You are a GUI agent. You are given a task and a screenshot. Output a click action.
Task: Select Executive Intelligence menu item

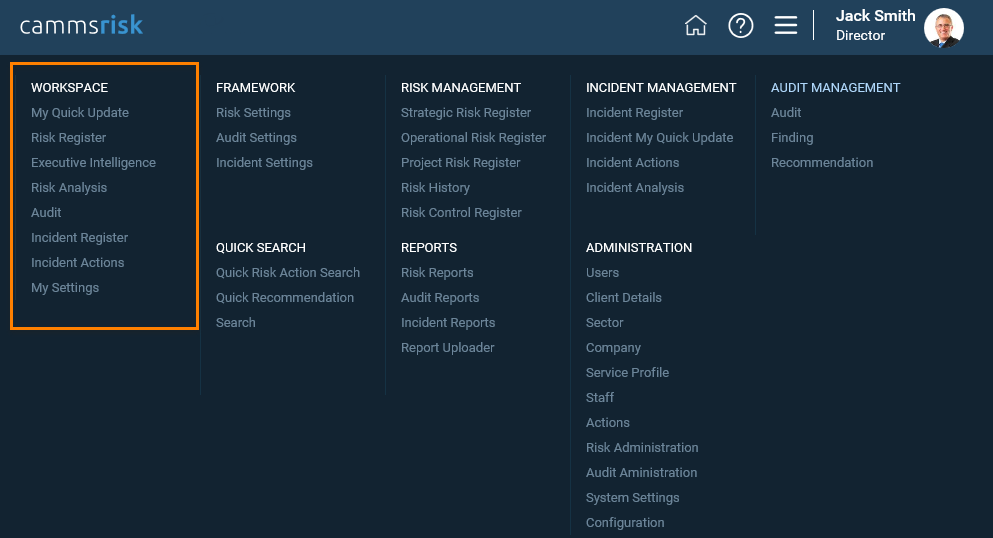(93, 163)
